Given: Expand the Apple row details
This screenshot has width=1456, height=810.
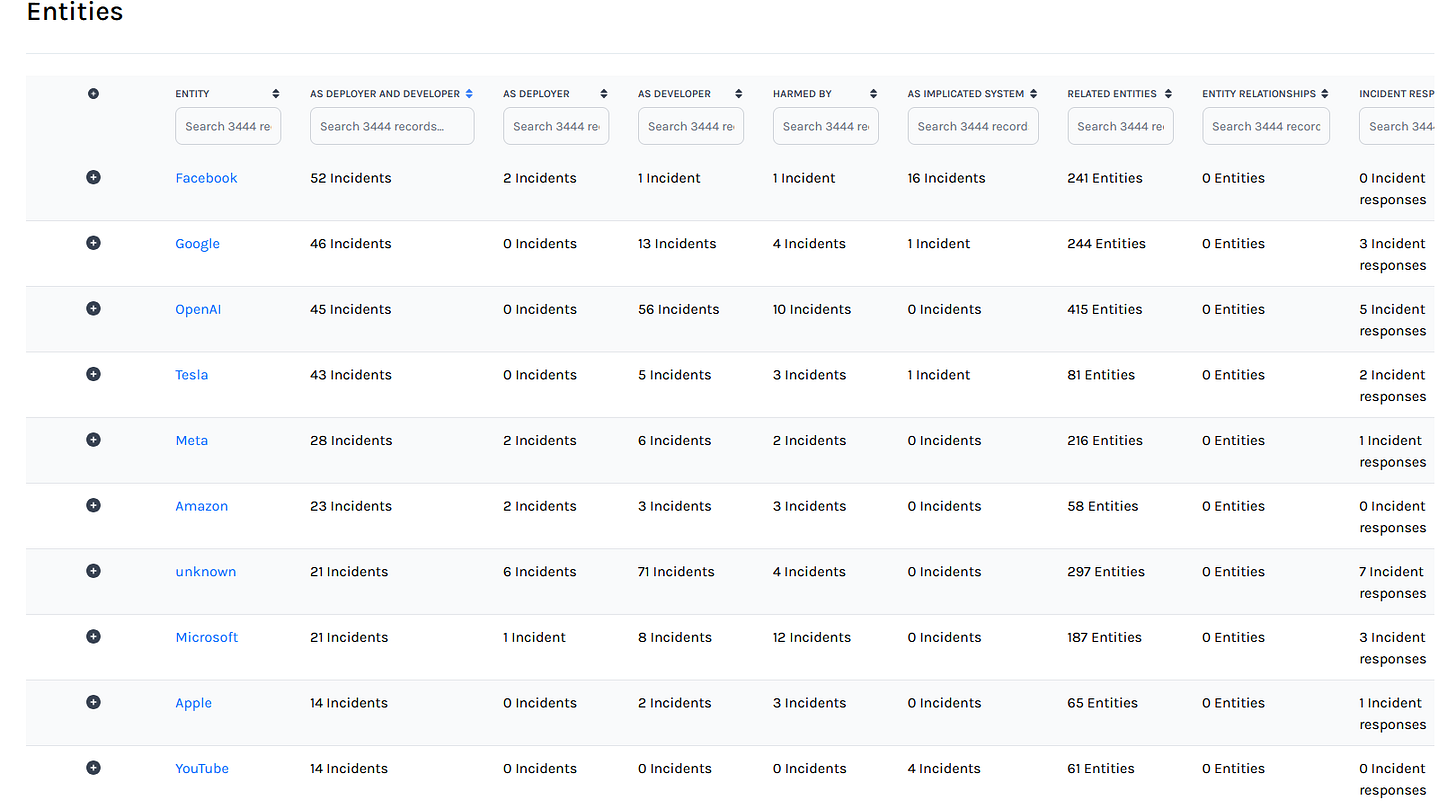Looking at the screenshot, I should click(x=93, y=702).
